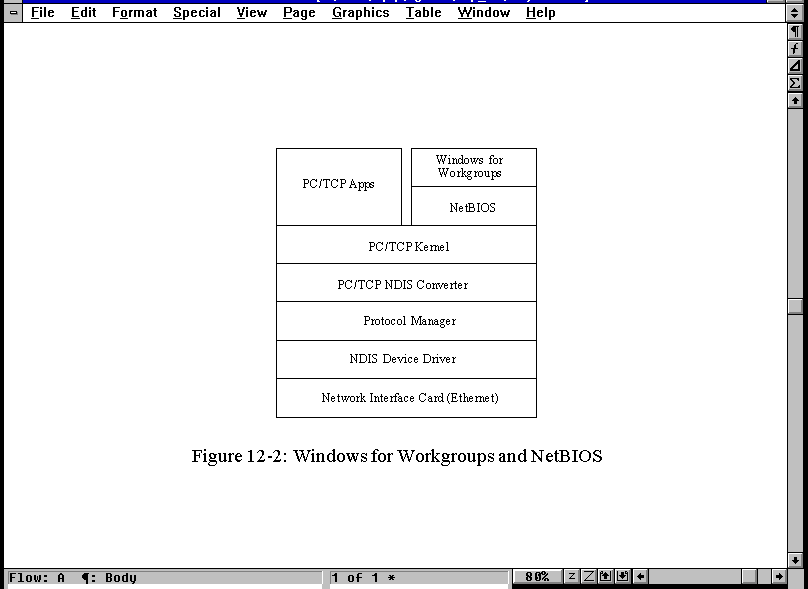Screen dimensions: 808x589
Task: Click the horizontal scrollbar thumb
Action: (x=749, y=577)
